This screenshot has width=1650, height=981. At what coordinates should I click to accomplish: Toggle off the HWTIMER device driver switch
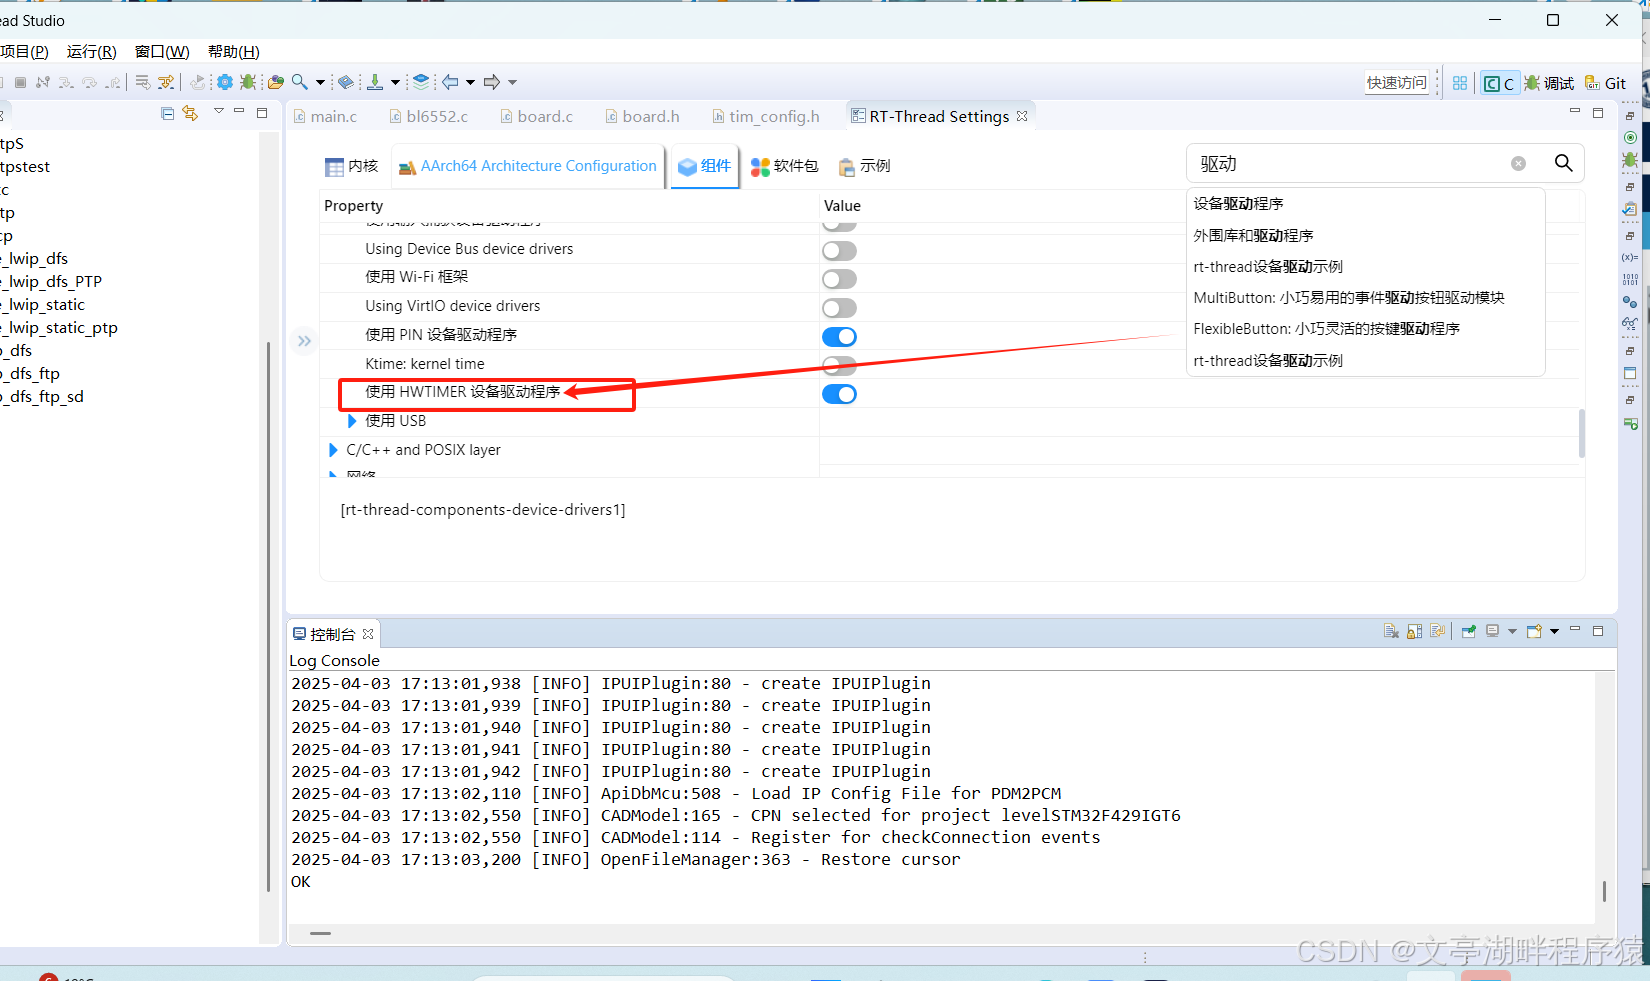(x=839, y=394)
